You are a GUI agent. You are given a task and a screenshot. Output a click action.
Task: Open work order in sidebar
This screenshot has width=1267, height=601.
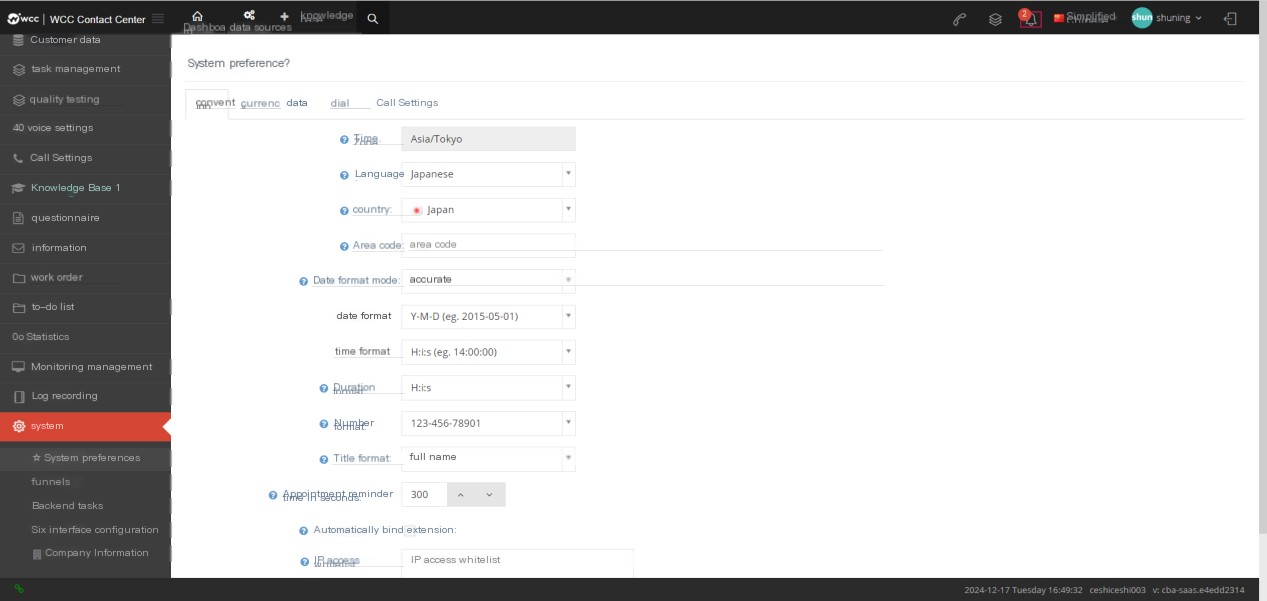tap(85, 277)
